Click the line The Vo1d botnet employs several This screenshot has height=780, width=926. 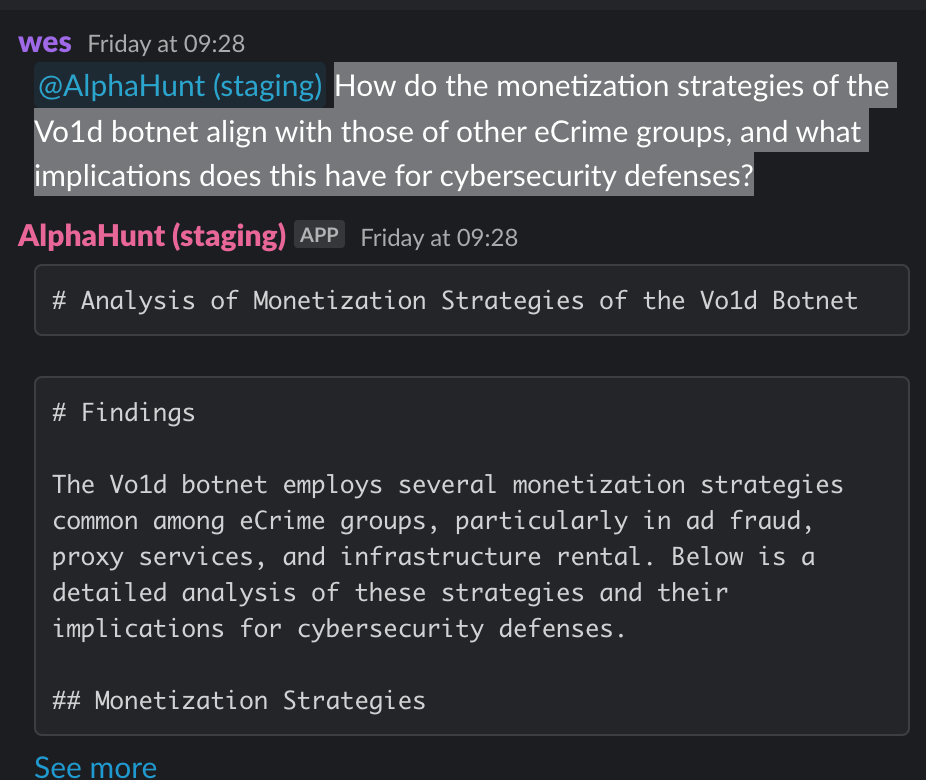[x=448, y=485]
